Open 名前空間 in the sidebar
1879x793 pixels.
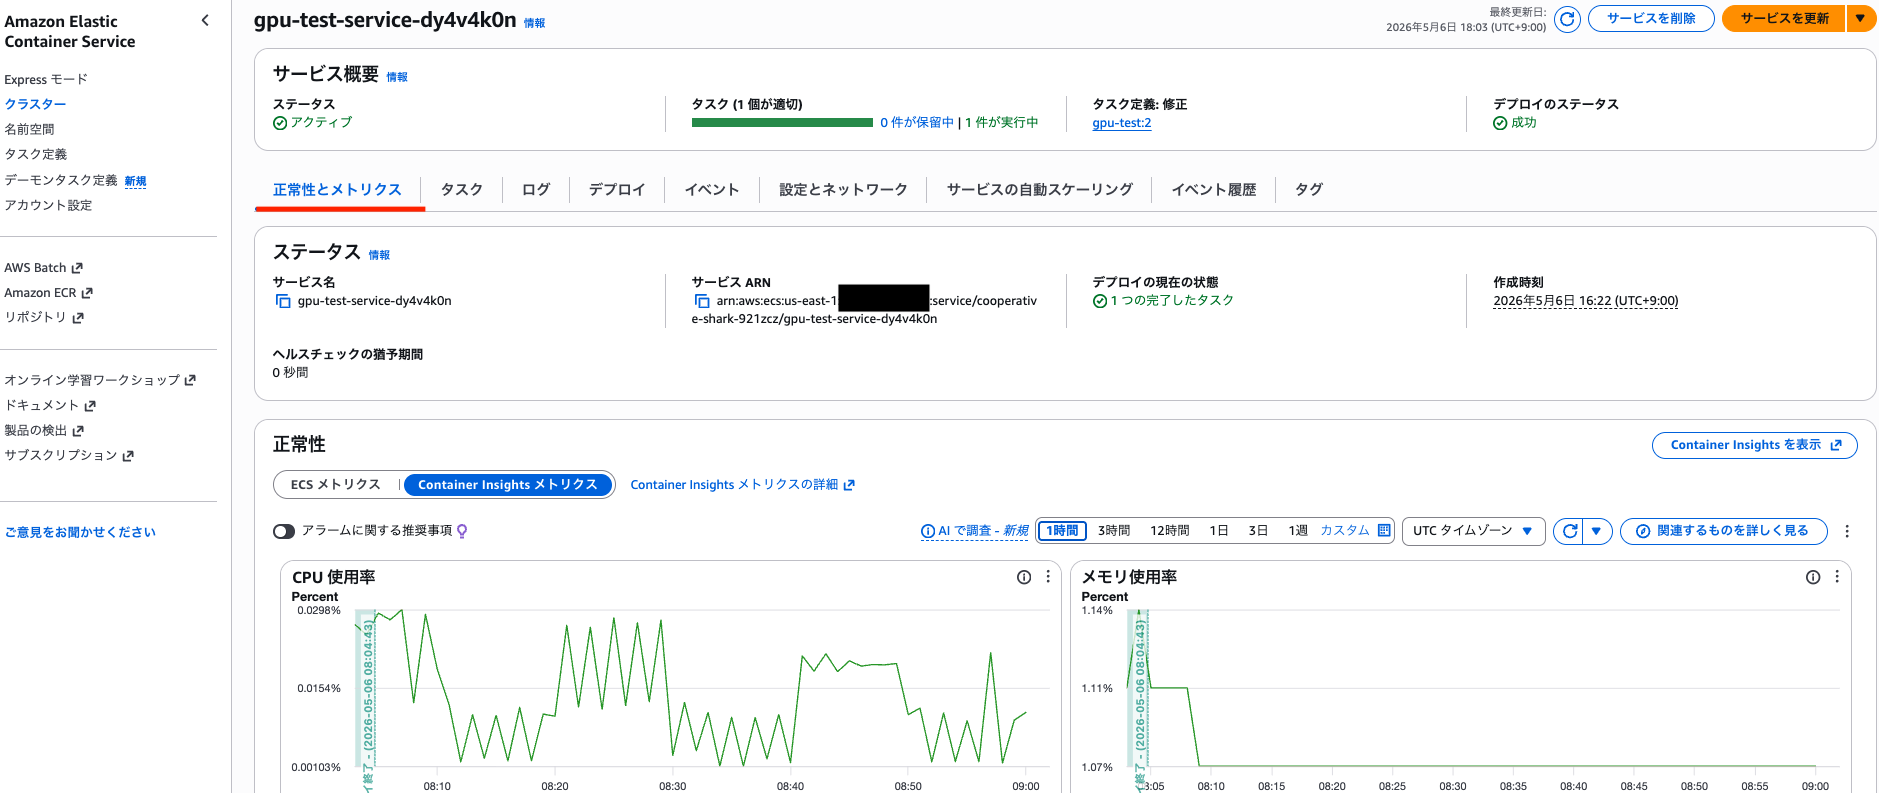coord(29,129)
